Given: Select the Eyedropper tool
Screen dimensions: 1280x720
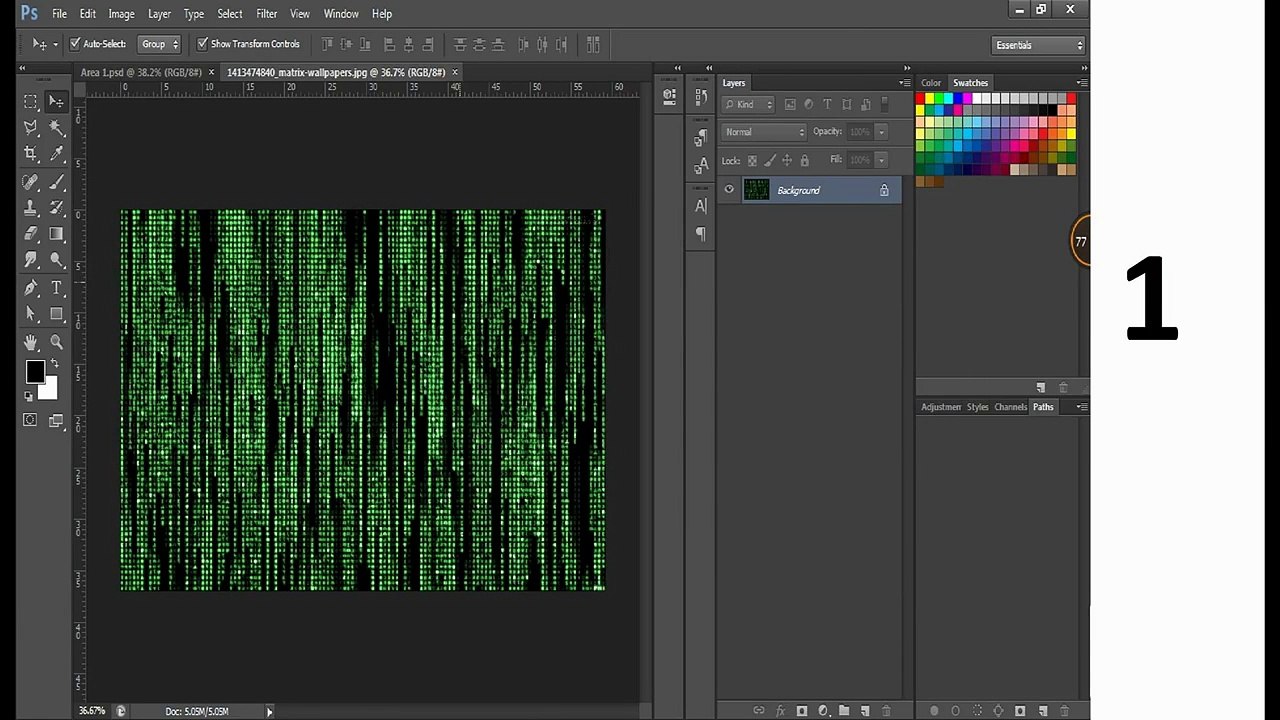Looking at the screenshot, I should (x=57, y=154).
